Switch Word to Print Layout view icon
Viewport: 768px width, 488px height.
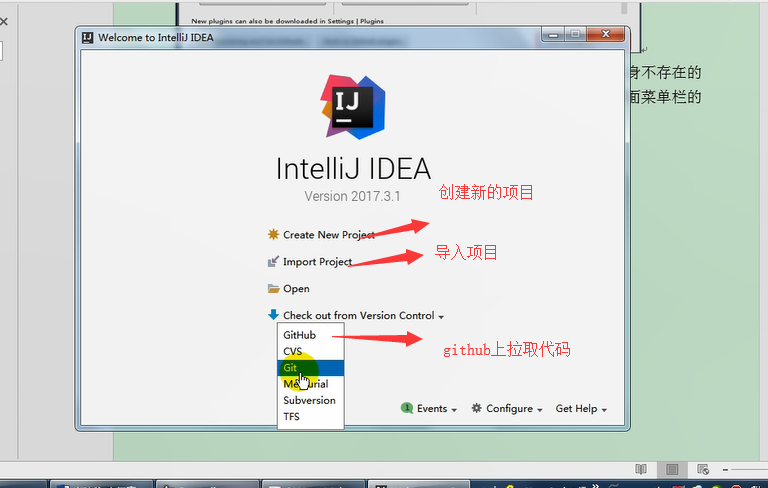coord(672,469)
